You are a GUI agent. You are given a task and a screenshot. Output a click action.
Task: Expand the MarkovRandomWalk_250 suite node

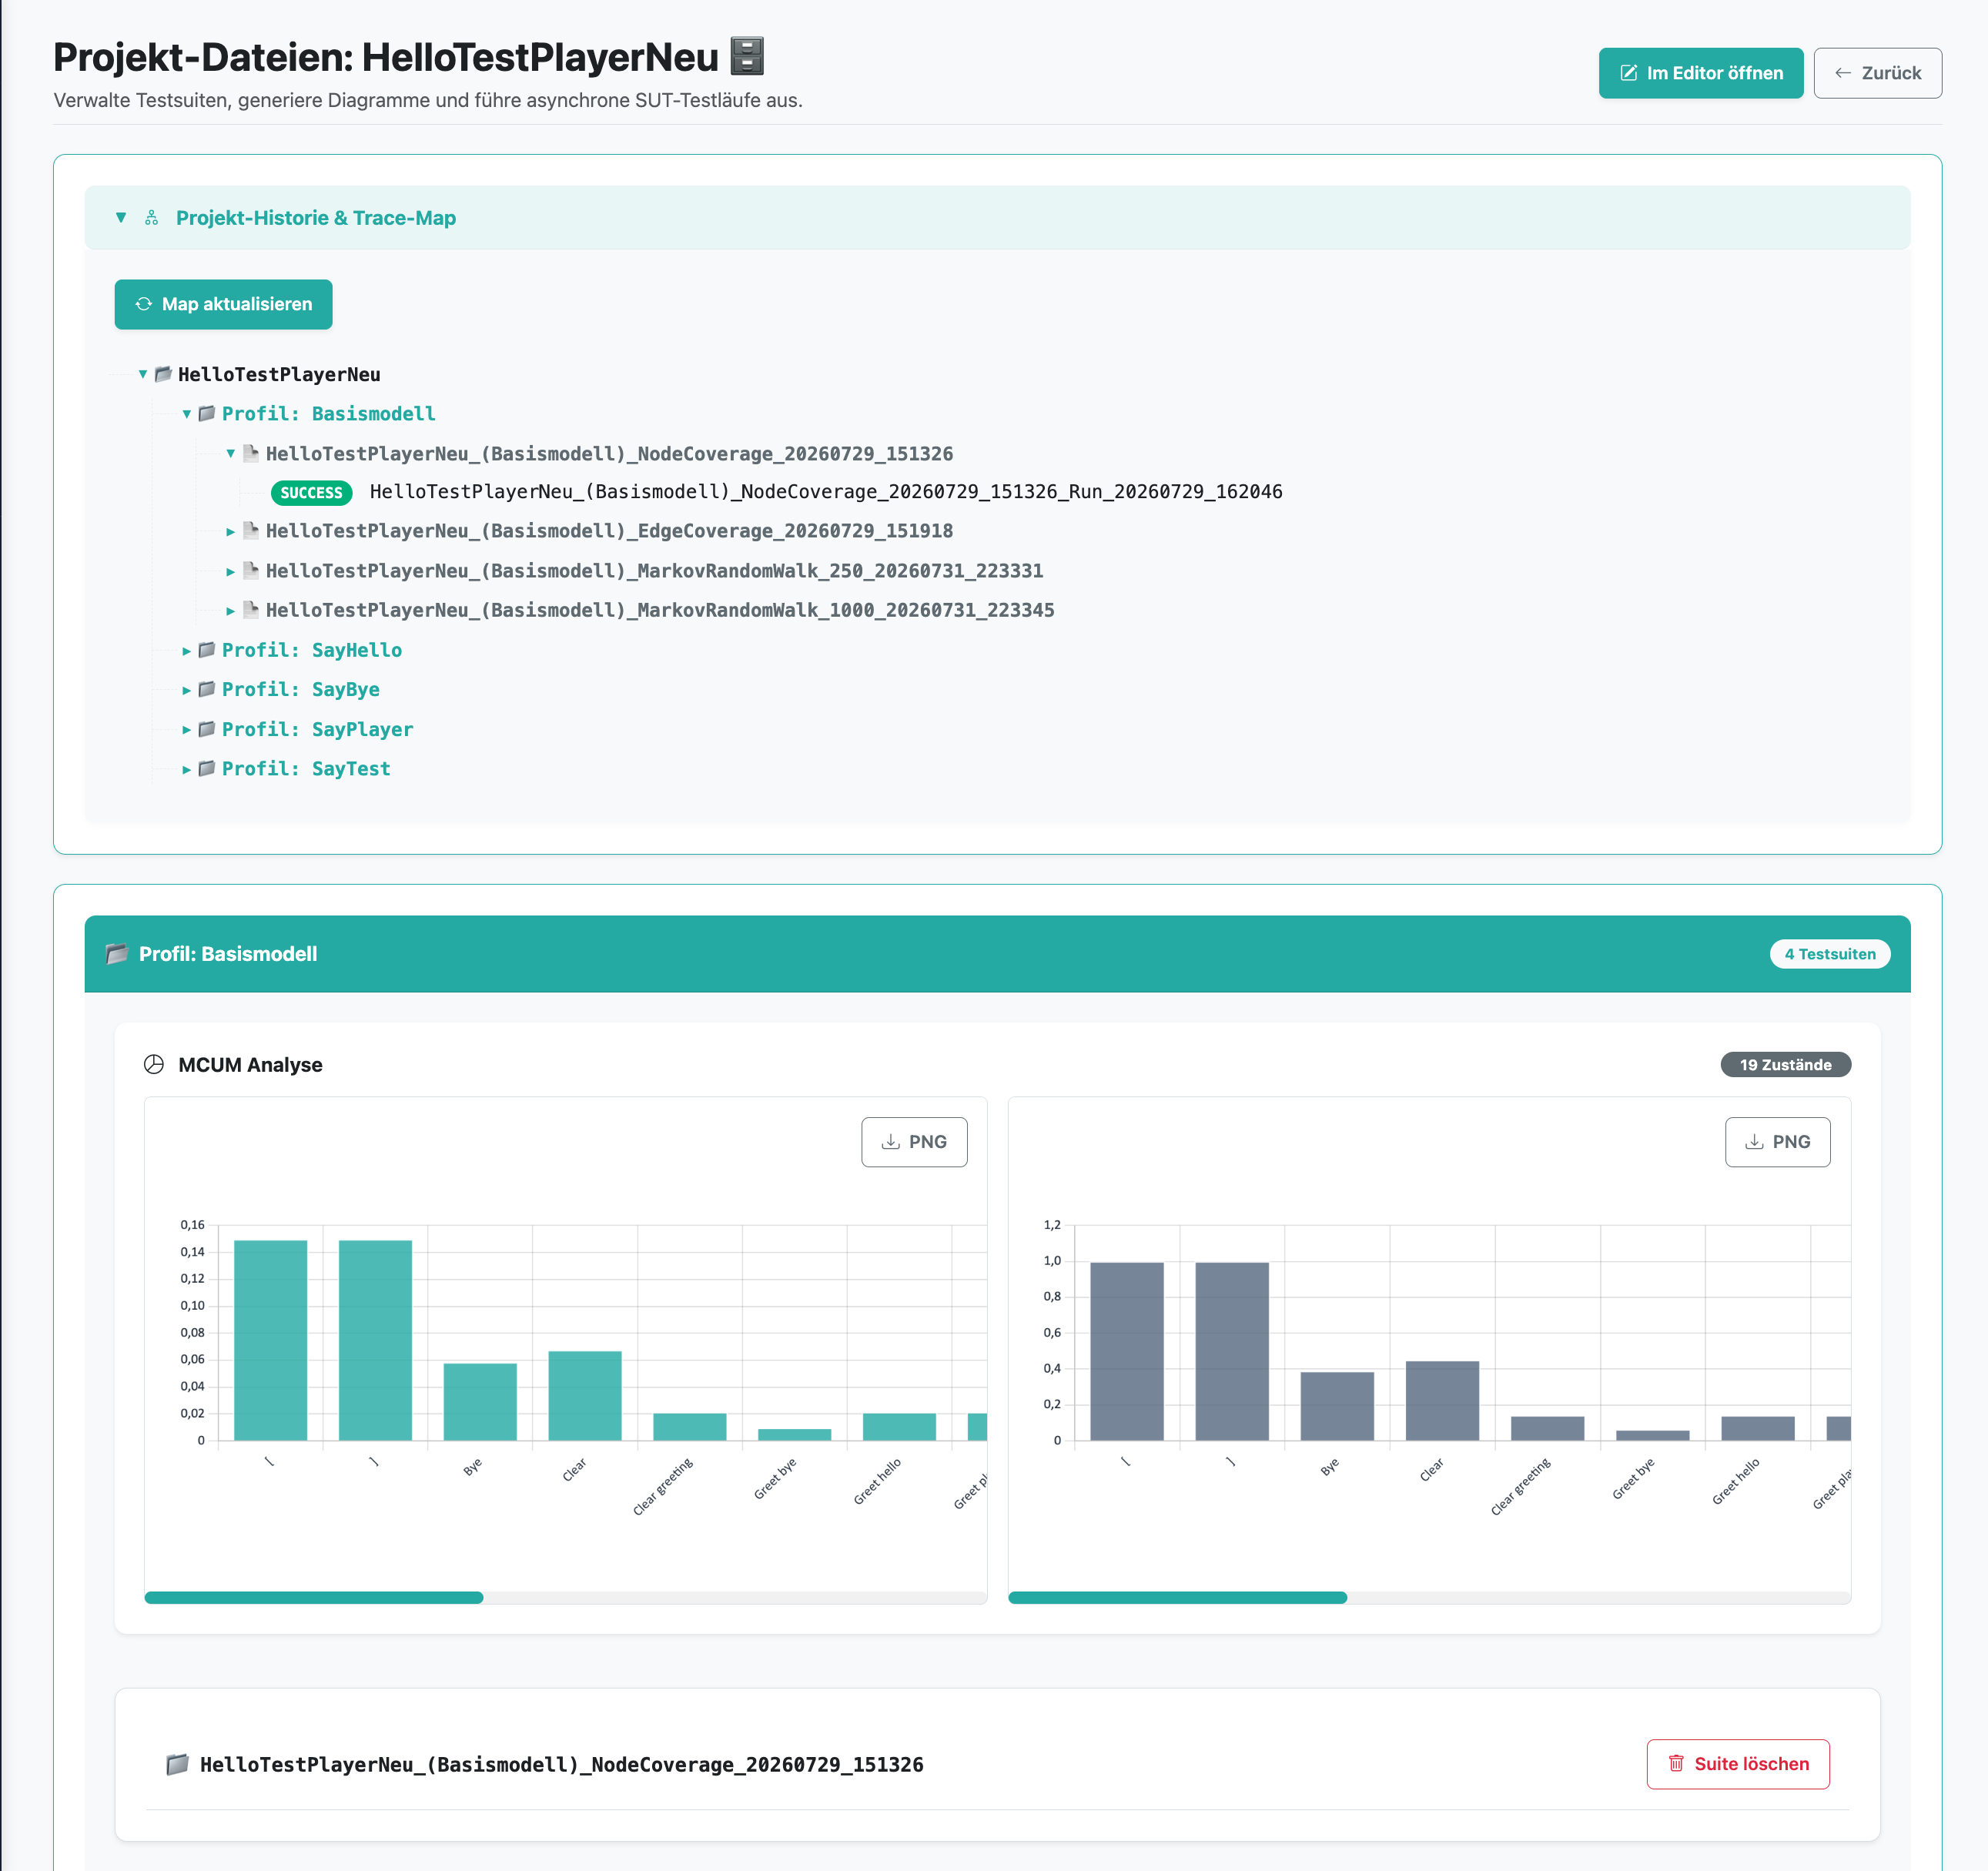point(230,571)
